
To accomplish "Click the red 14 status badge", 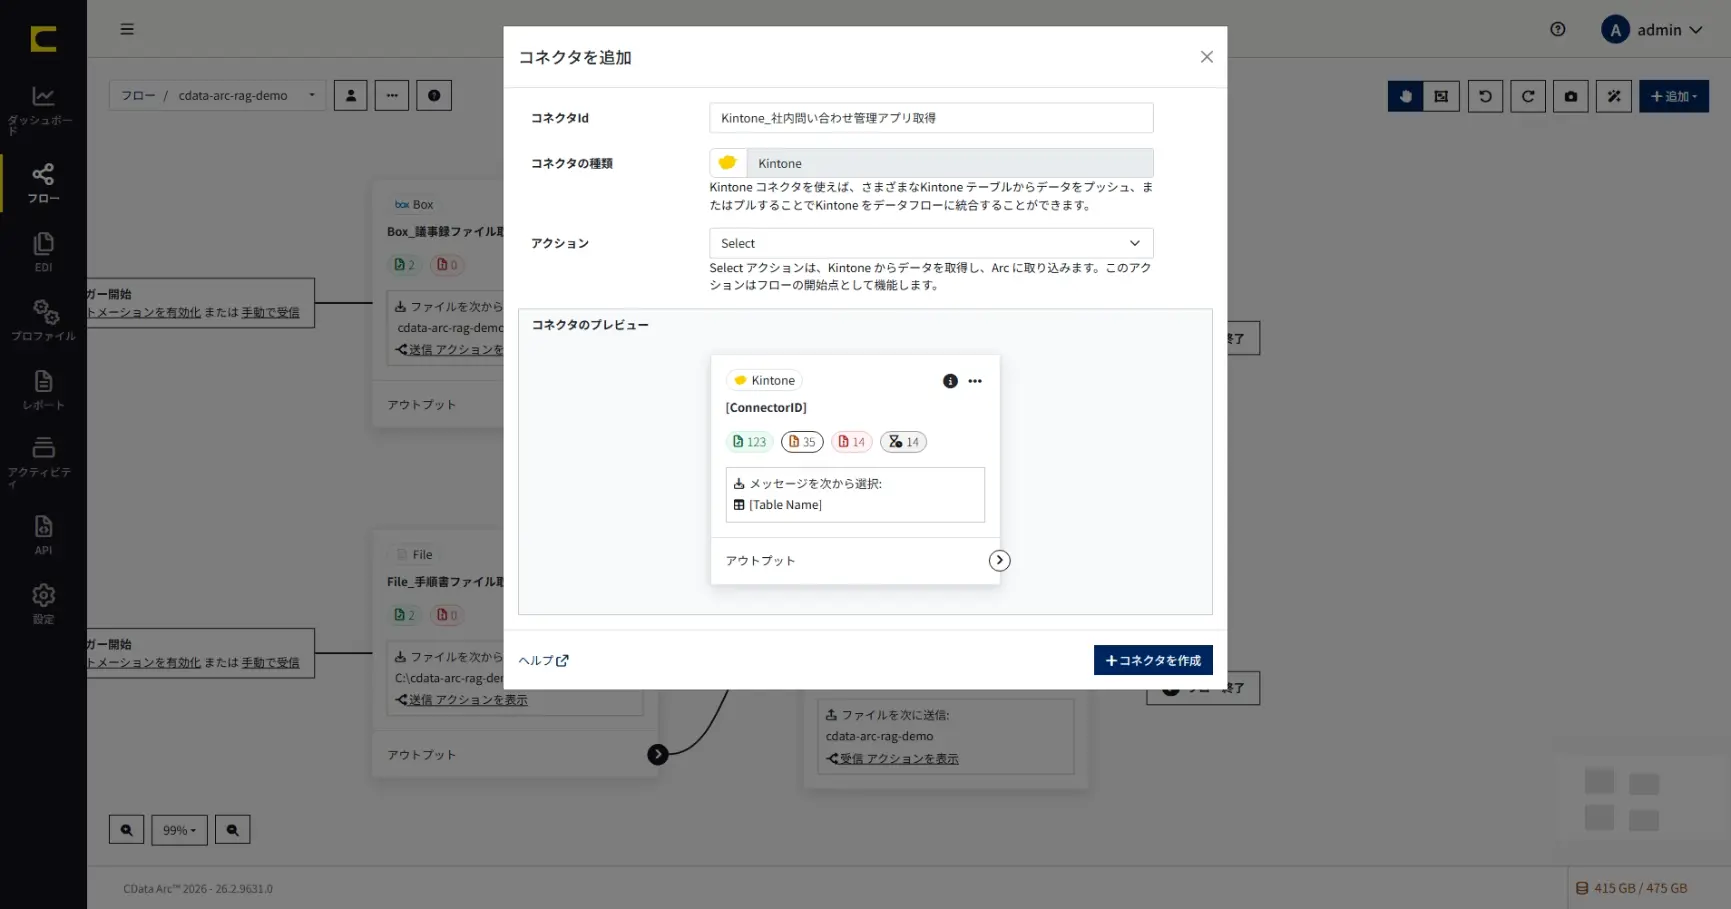I will coord(852,442).
